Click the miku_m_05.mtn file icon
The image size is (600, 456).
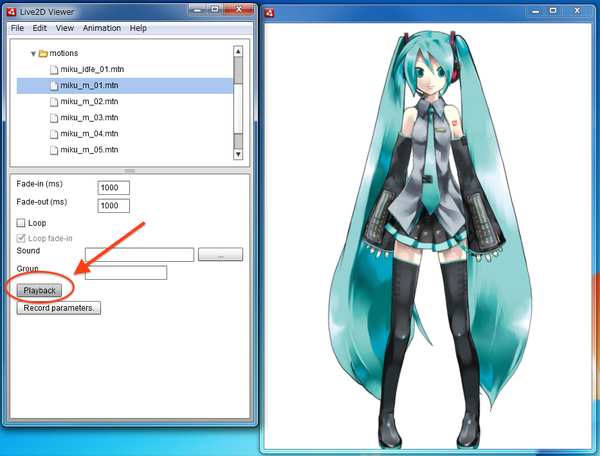(54, 150)
